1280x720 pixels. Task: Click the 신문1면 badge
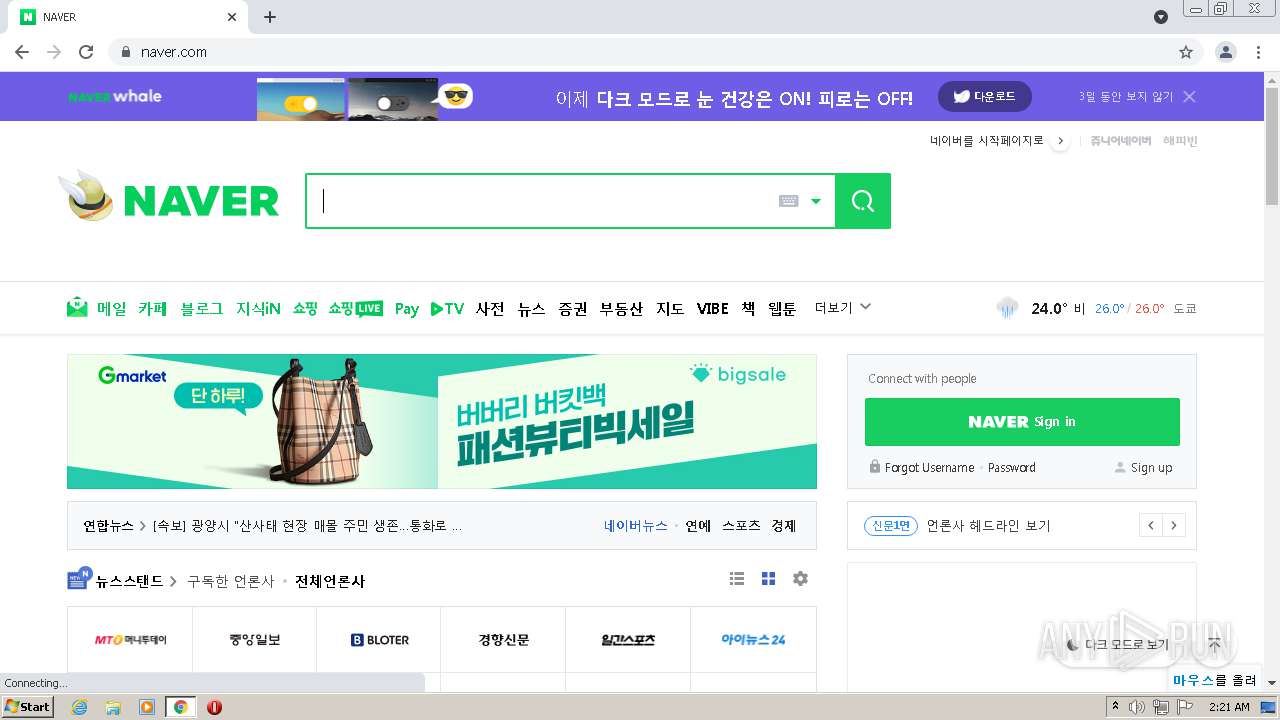click(x=891, y=525)
